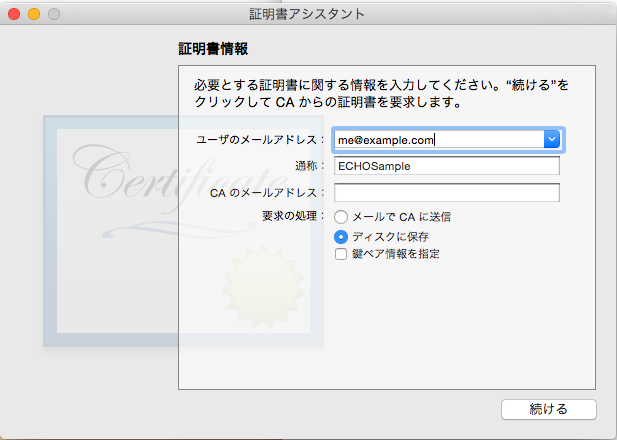This screenshot has height=440, width=617.
Task: Open the email address dropdown arrow
Action: 552,139
